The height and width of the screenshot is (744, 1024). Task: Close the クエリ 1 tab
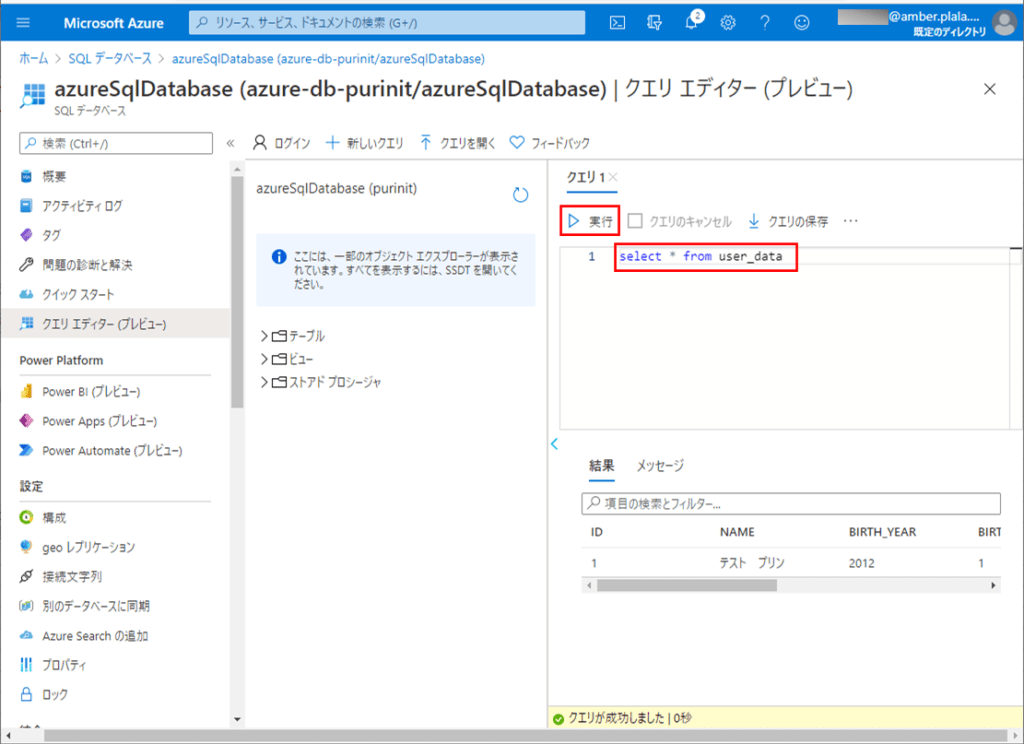613,177
